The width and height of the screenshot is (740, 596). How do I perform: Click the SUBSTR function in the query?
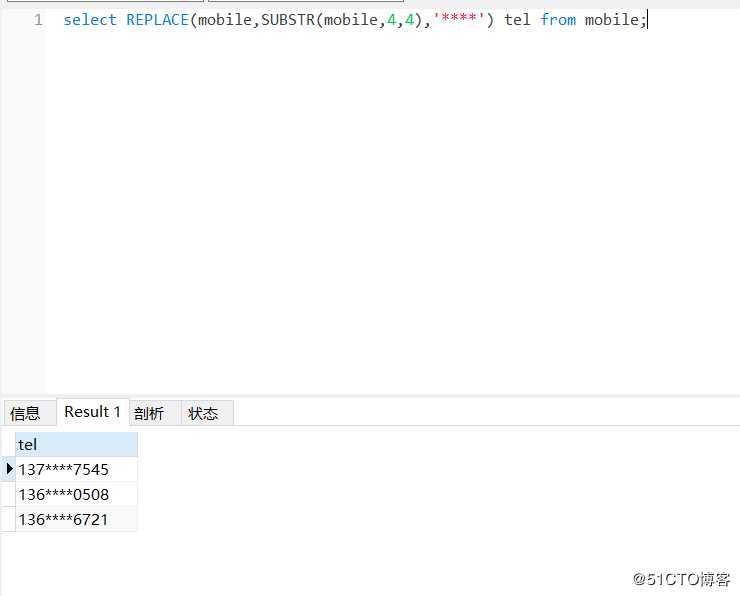pos(288,20)
